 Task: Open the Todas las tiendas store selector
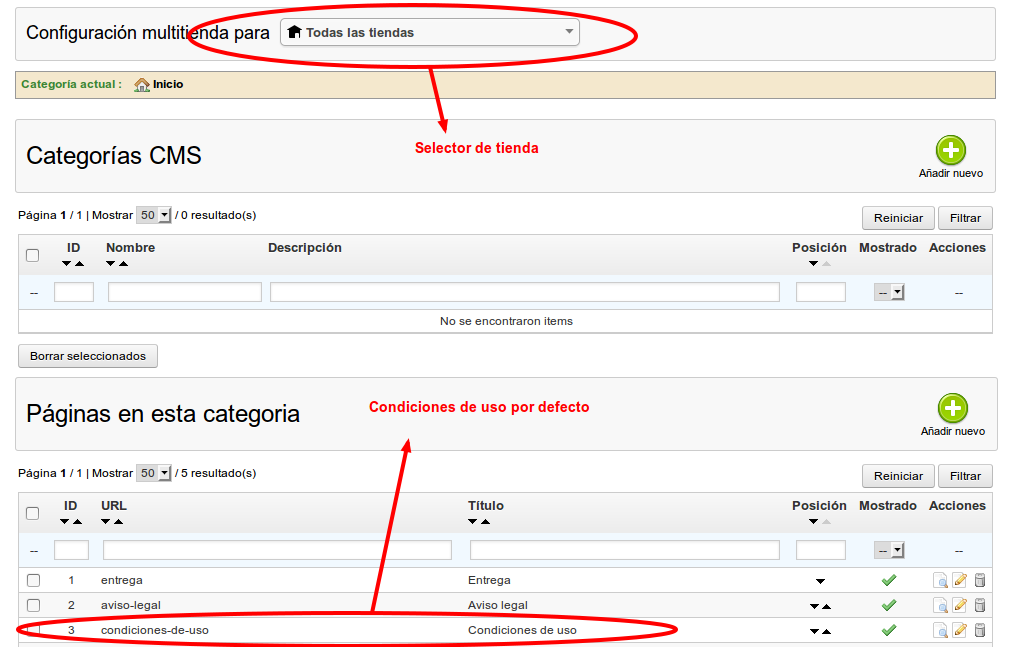click(430, 32)
